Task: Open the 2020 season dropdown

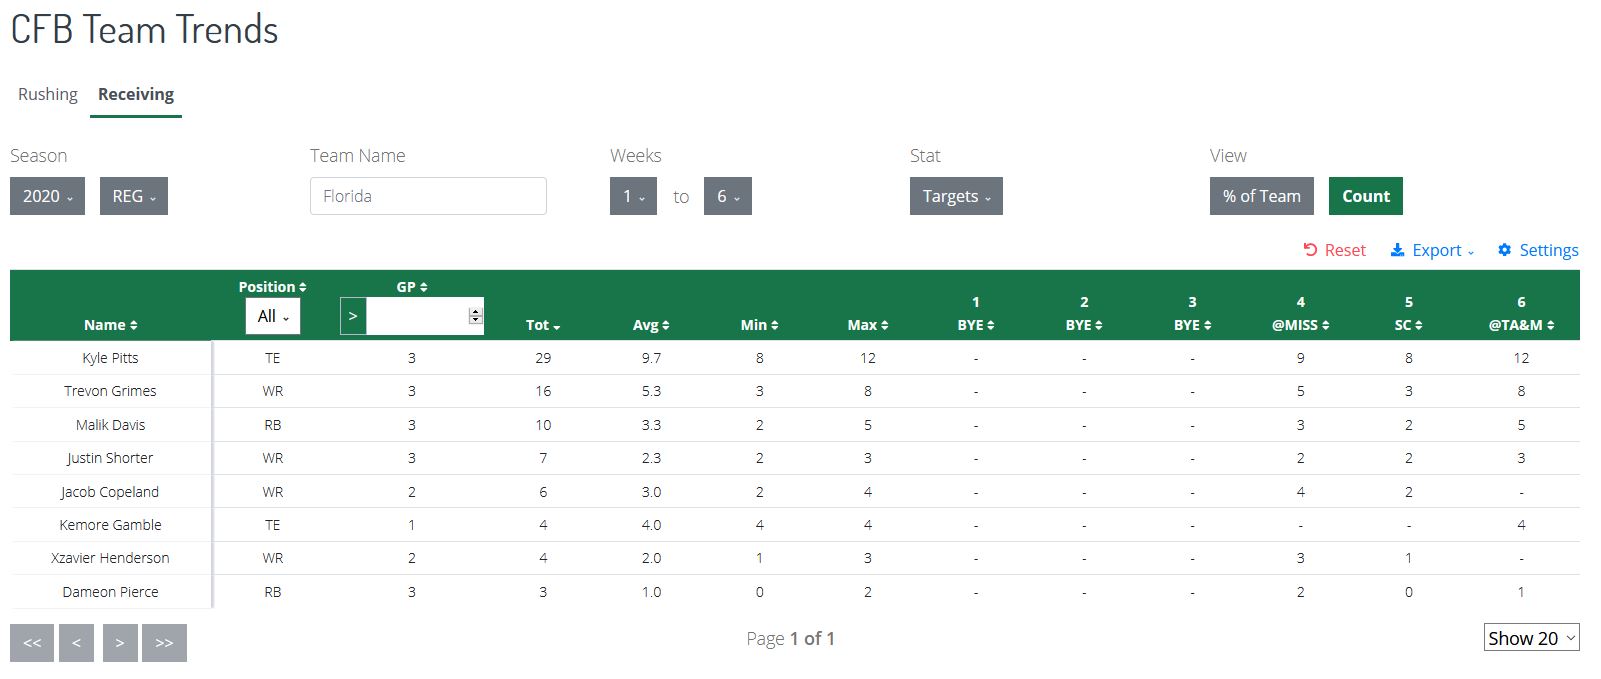Action: pos(47,196)
